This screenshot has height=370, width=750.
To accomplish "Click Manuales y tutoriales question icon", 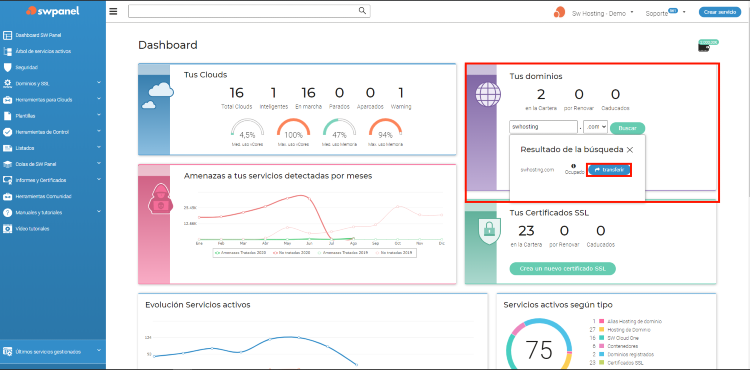I will click(x=7, y=212).
